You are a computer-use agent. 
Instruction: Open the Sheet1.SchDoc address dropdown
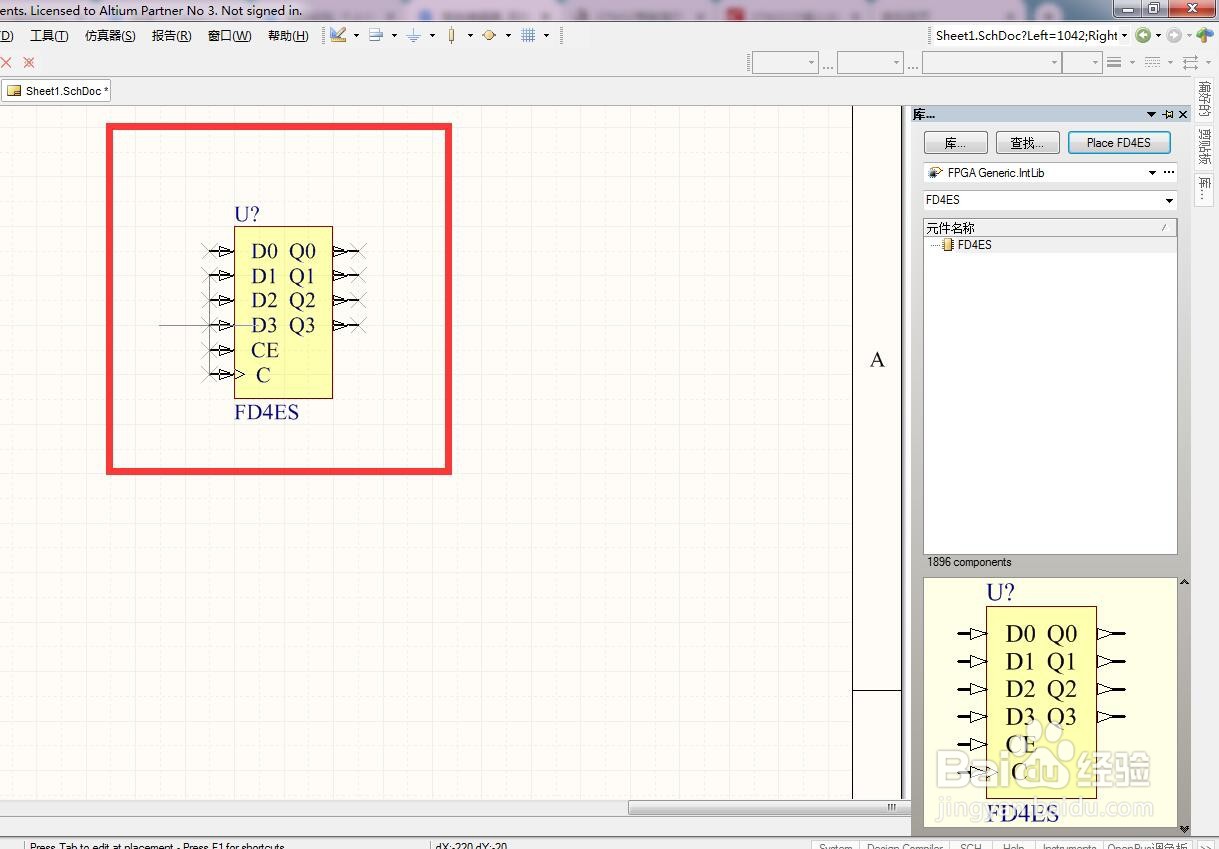tap(1124, 35)
